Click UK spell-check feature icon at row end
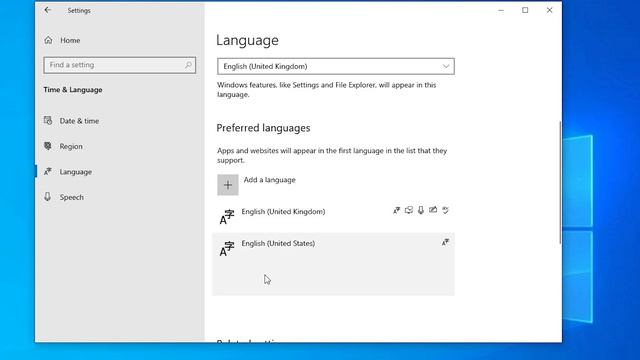 coord(445,210)
